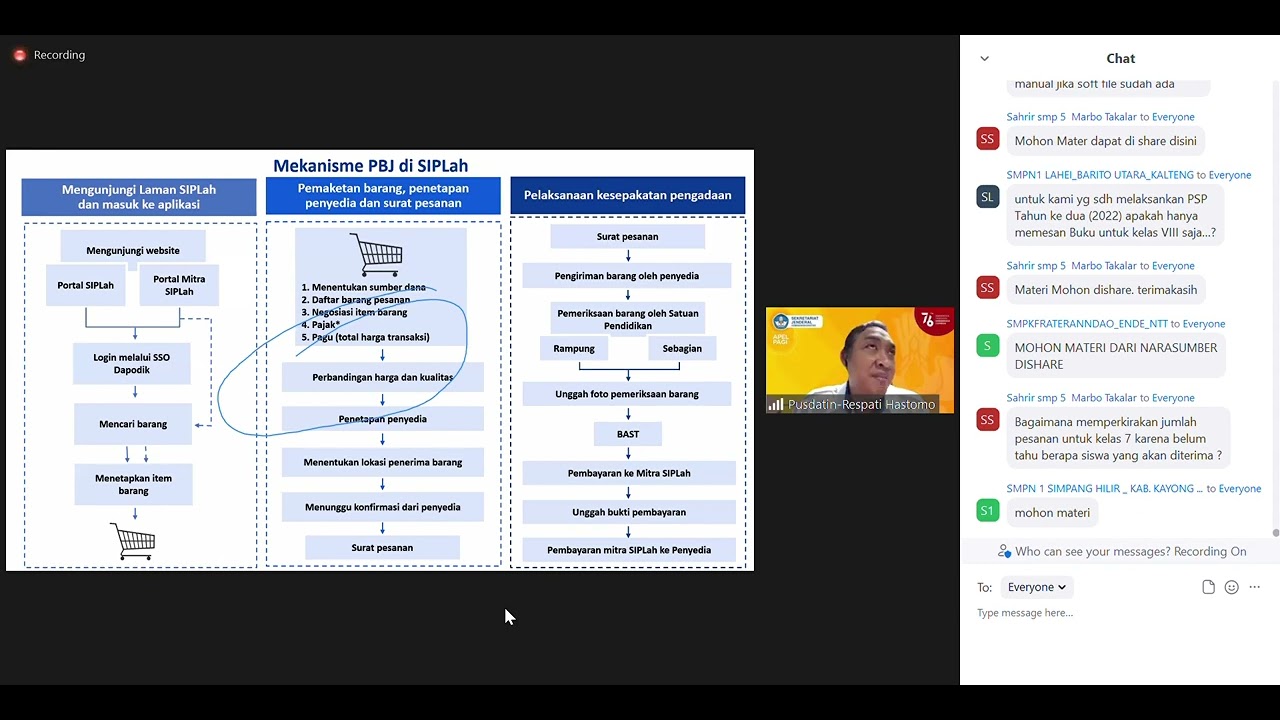The image size is (1280, 720).
Task: Click the SS avatar beside "Mohon Mater dapat di share disini"
Action: tap(987, 140)
